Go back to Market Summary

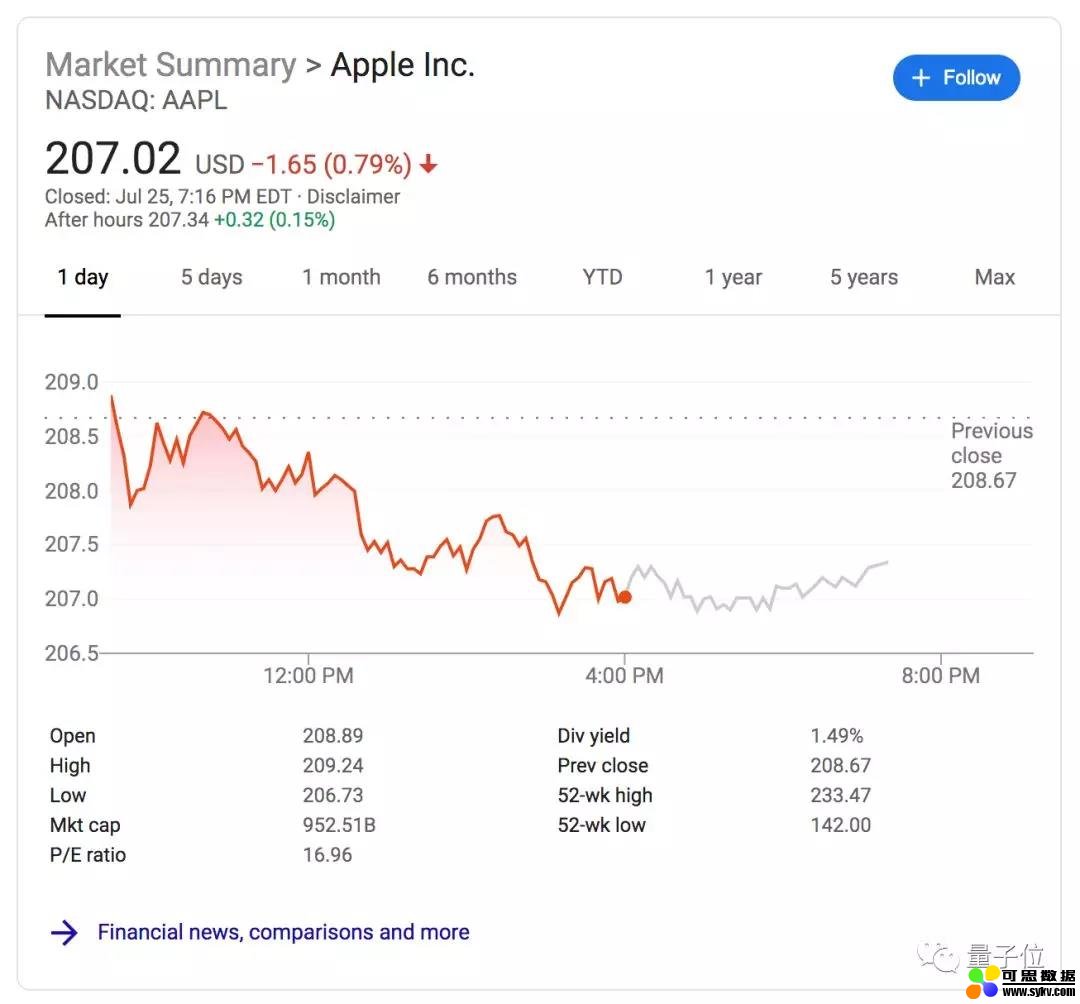171,65
